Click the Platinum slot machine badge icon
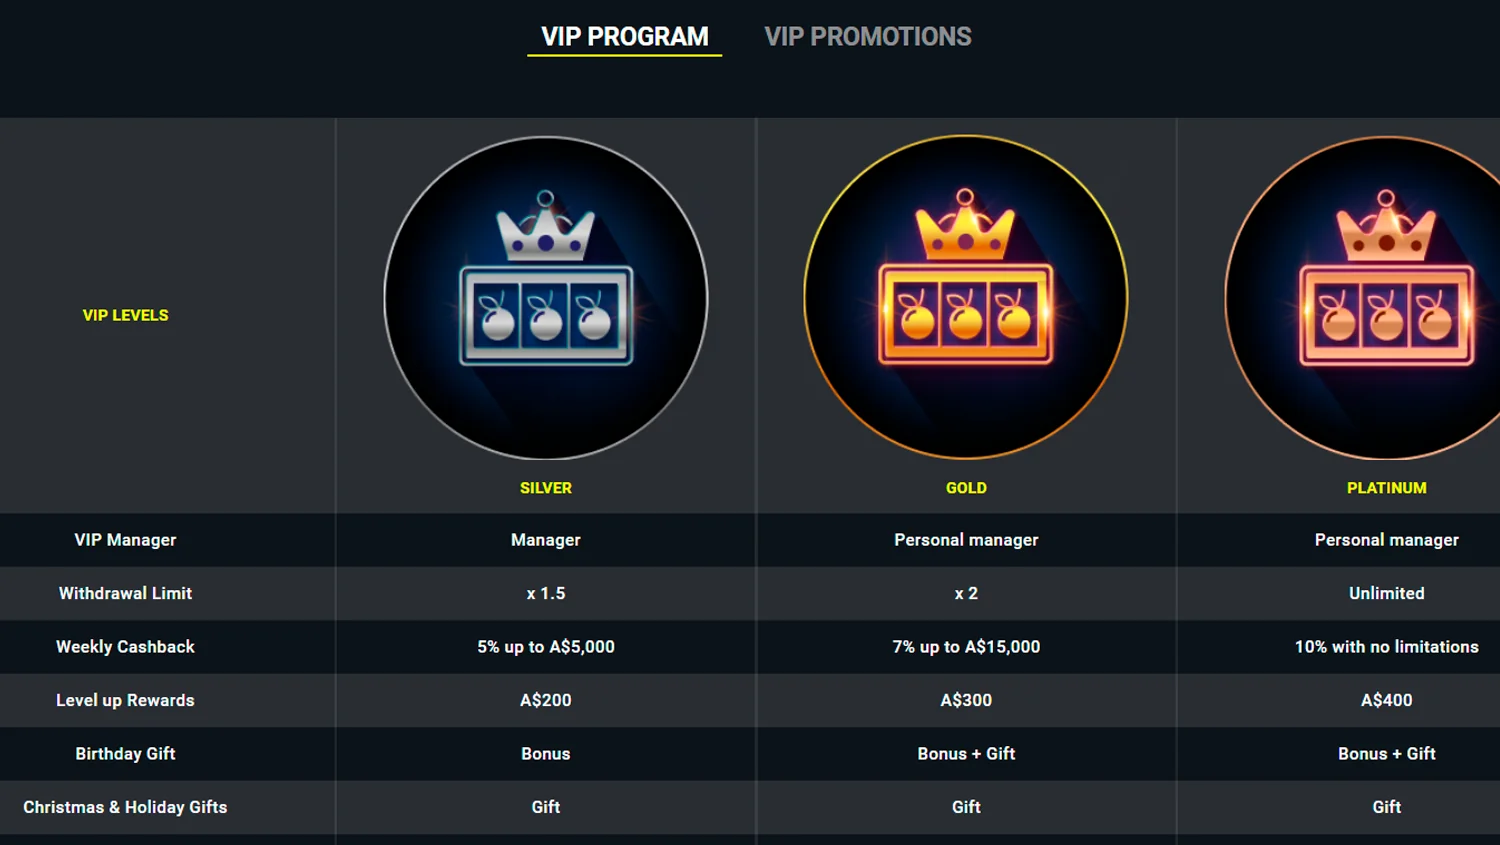 pos(1386,298)
